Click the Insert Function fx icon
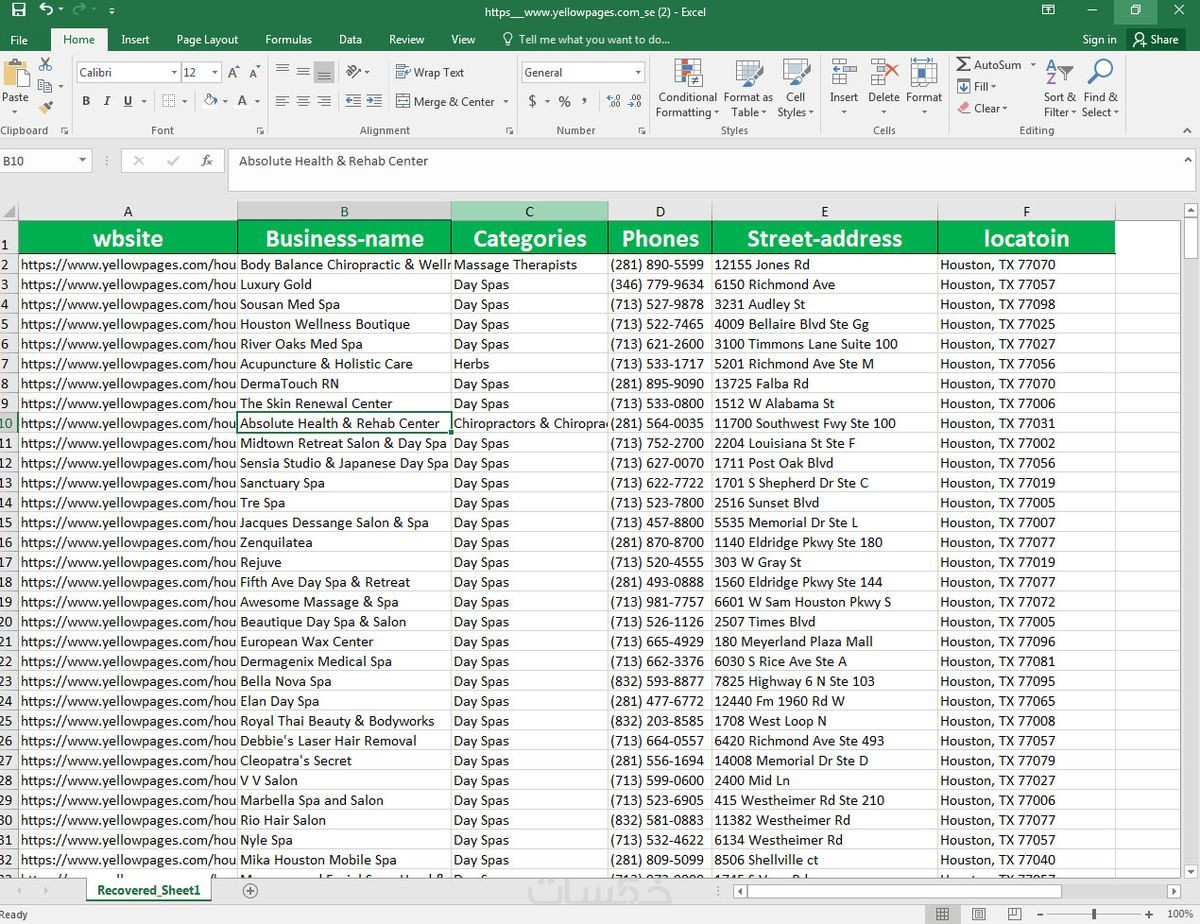The width and height of the screenshot is (1200, 924). click(x=207, y=160)
